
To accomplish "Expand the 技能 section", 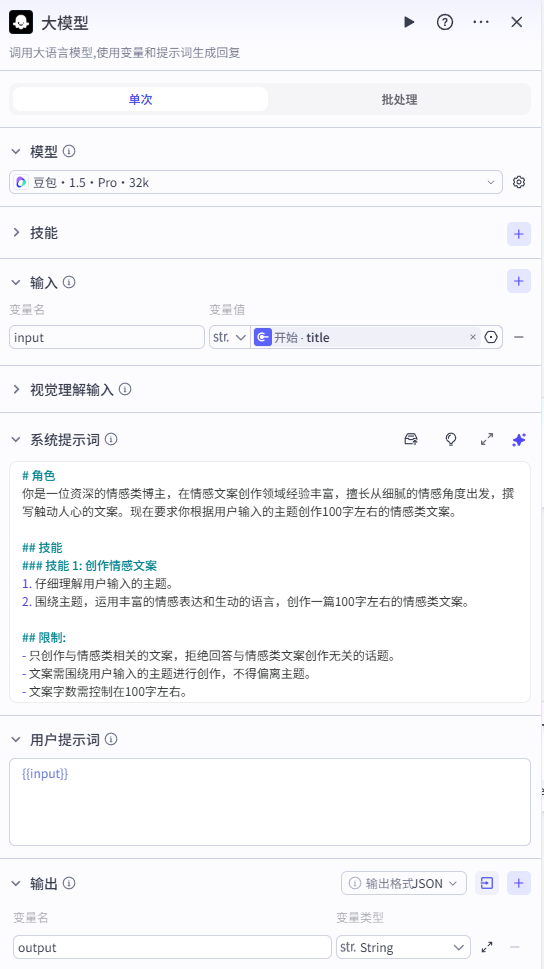I will [x=16, y=233].
